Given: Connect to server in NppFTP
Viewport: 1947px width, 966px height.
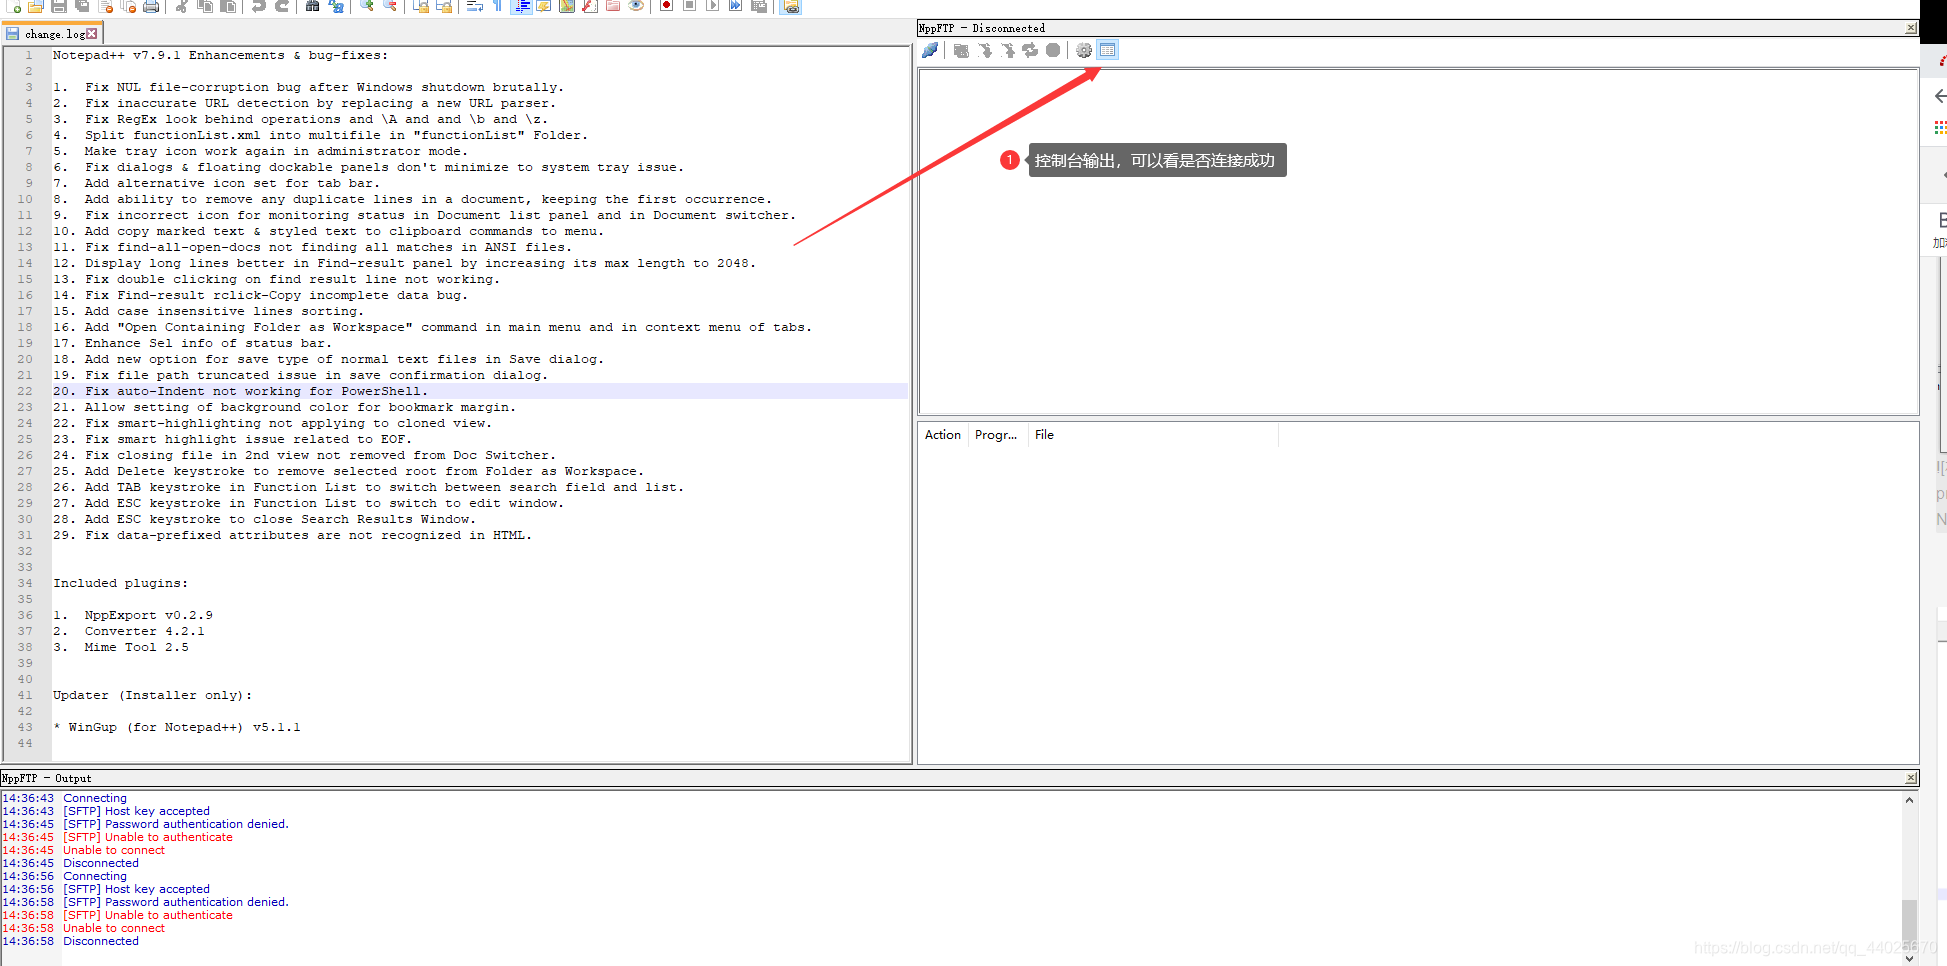Looking at the screenshot, I should point(930,50).
